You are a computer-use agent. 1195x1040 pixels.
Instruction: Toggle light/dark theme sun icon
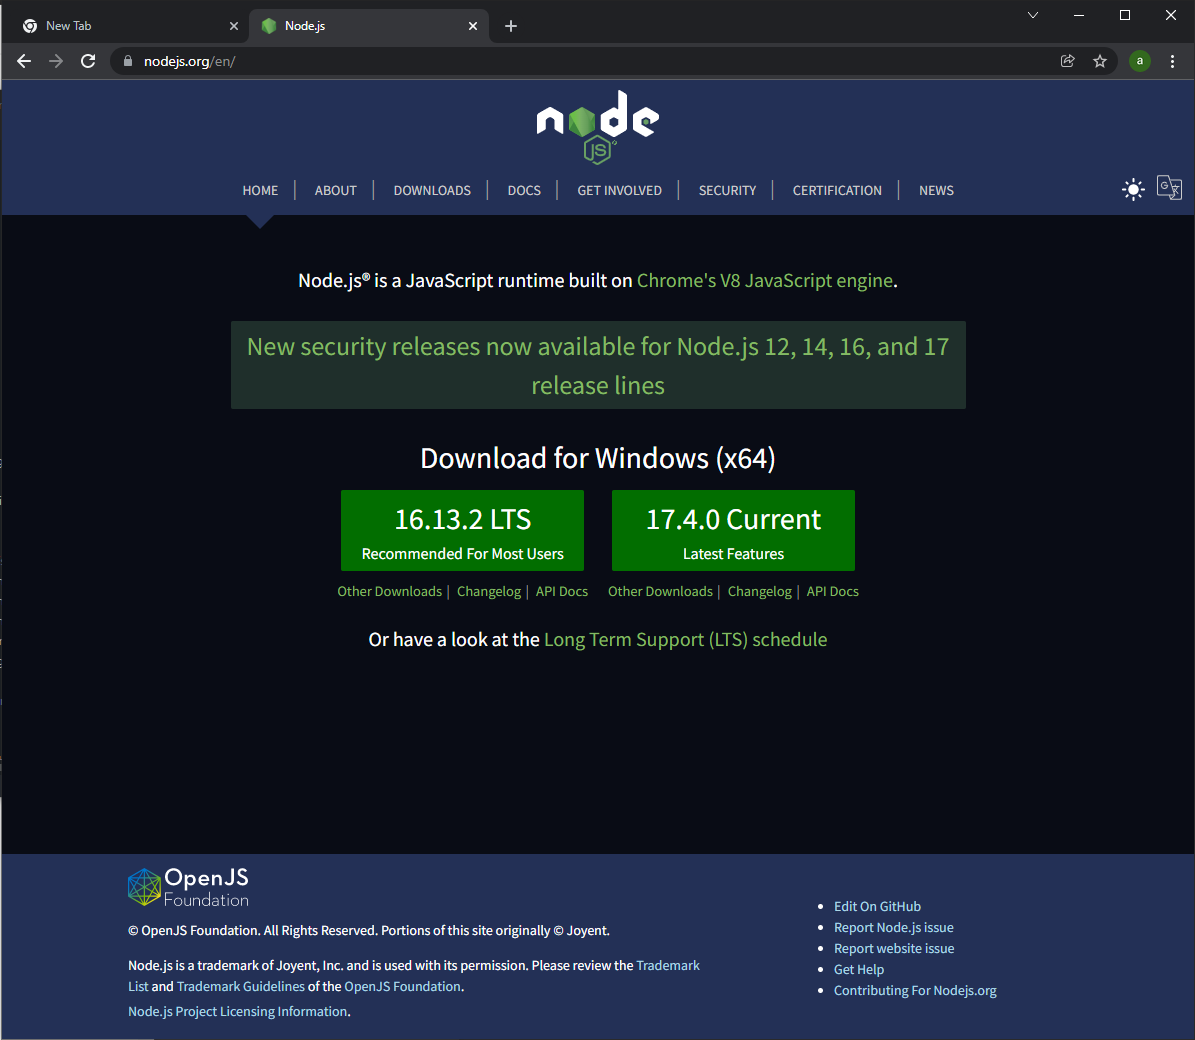(1133, 189)
